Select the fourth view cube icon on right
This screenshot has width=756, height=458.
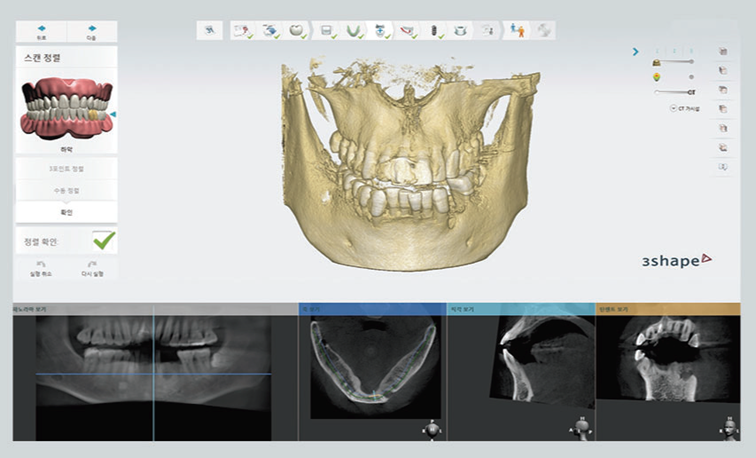coord(723,109)
